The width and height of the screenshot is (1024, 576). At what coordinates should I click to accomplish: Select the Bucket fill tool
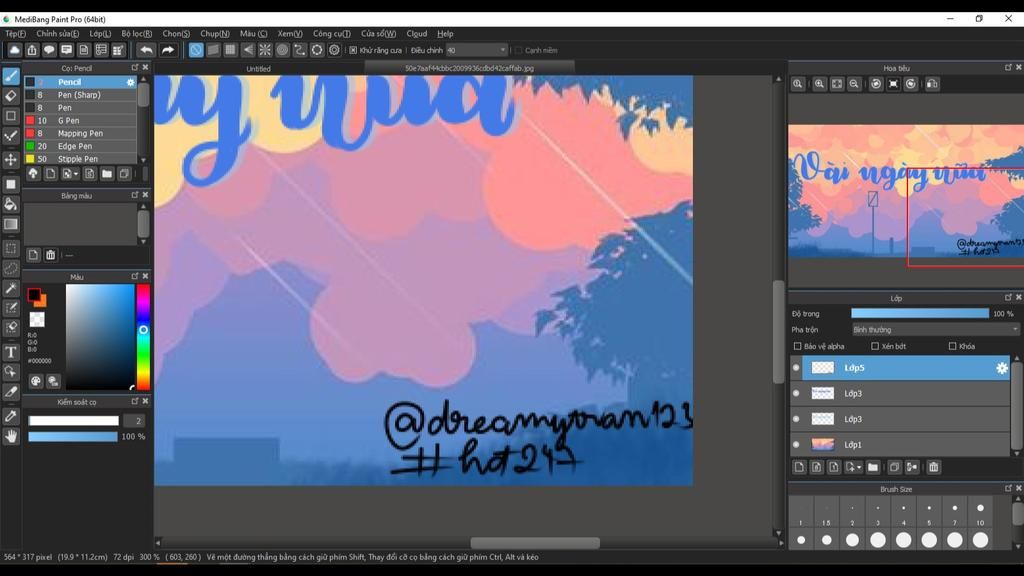click(x=11, y=204)
